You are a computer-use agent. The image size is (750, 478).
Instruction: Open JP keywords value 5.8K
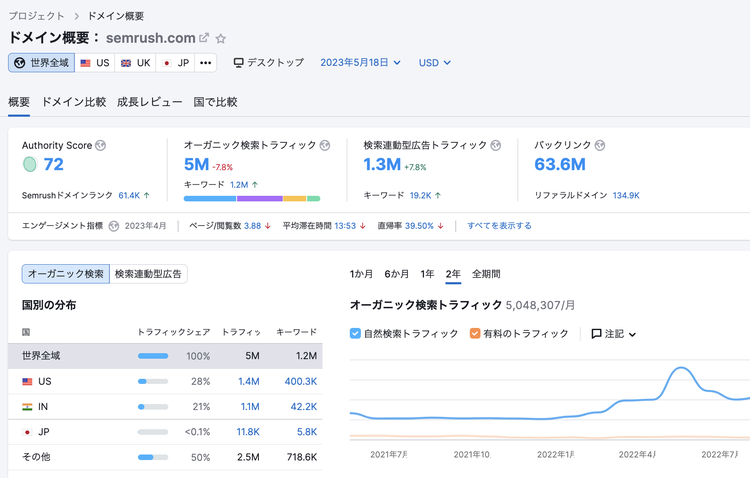307,432
